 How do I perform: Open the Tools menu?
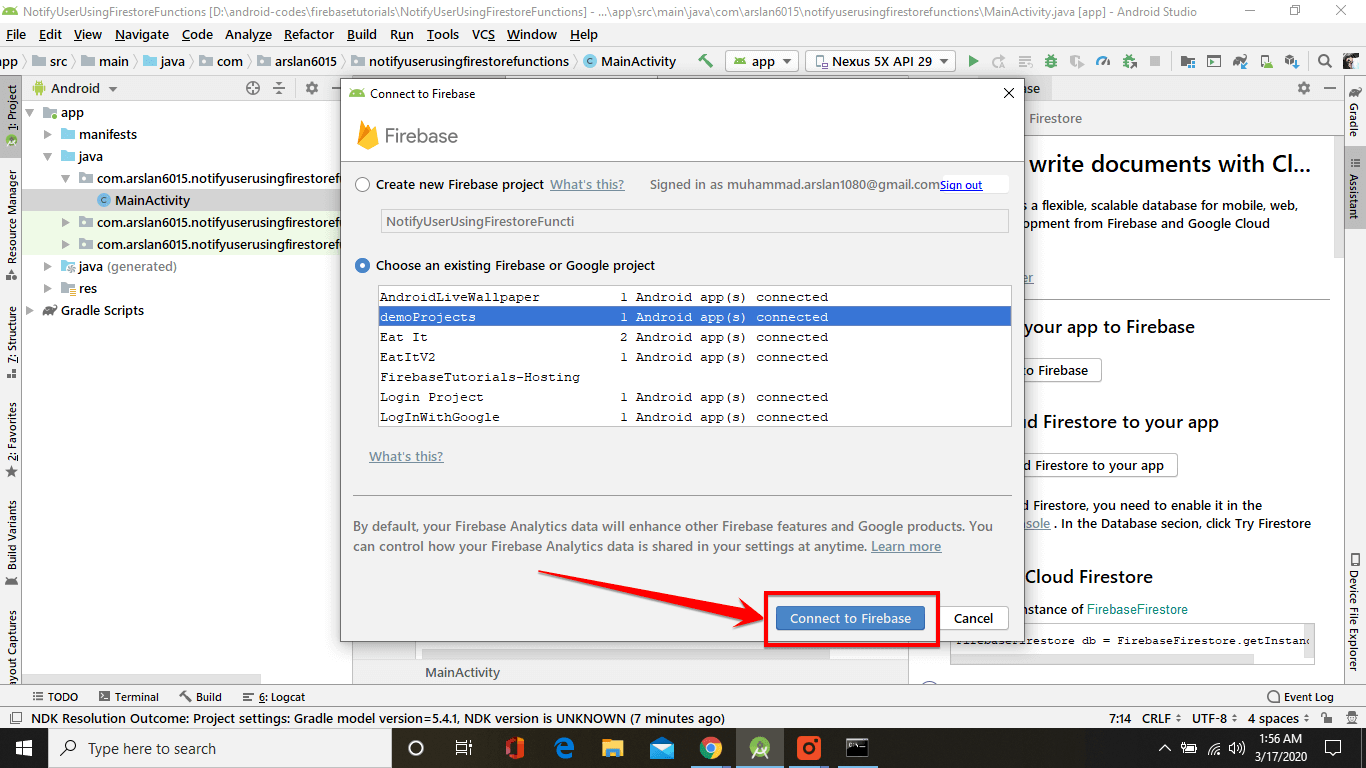(443, 34)
